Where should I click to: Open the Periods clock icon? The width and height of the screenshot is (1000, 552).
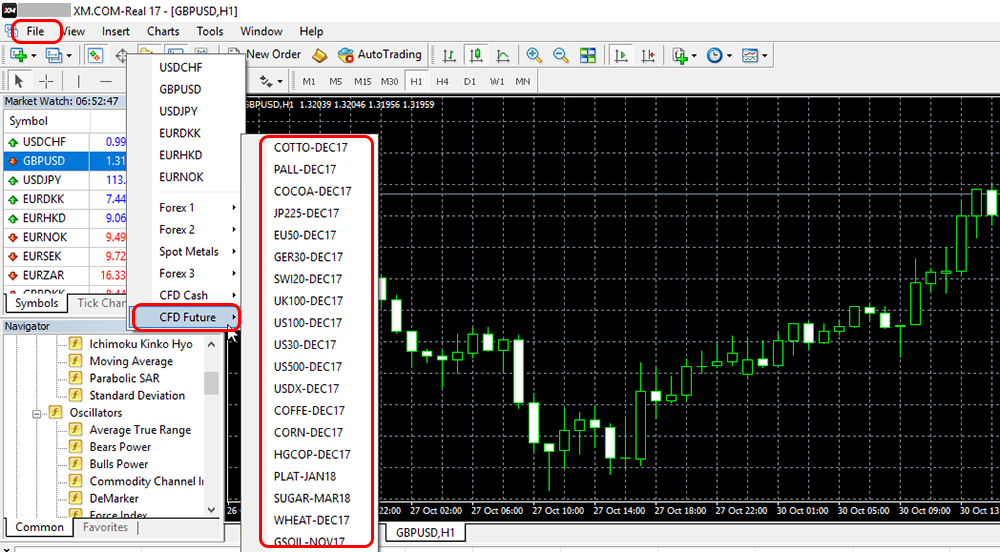click(715, 55)
